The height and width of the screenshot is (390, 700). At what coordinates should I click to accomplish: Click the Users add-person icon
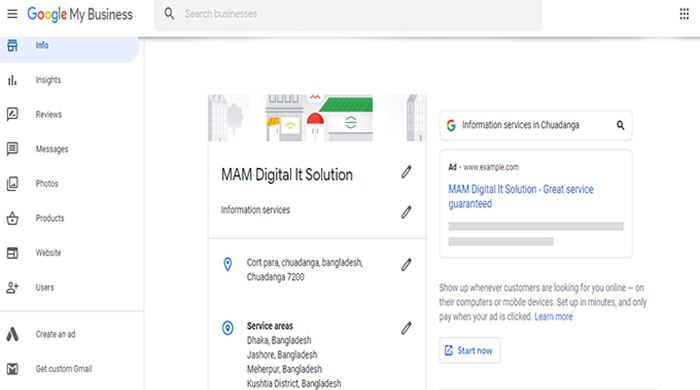coord(12,287)
